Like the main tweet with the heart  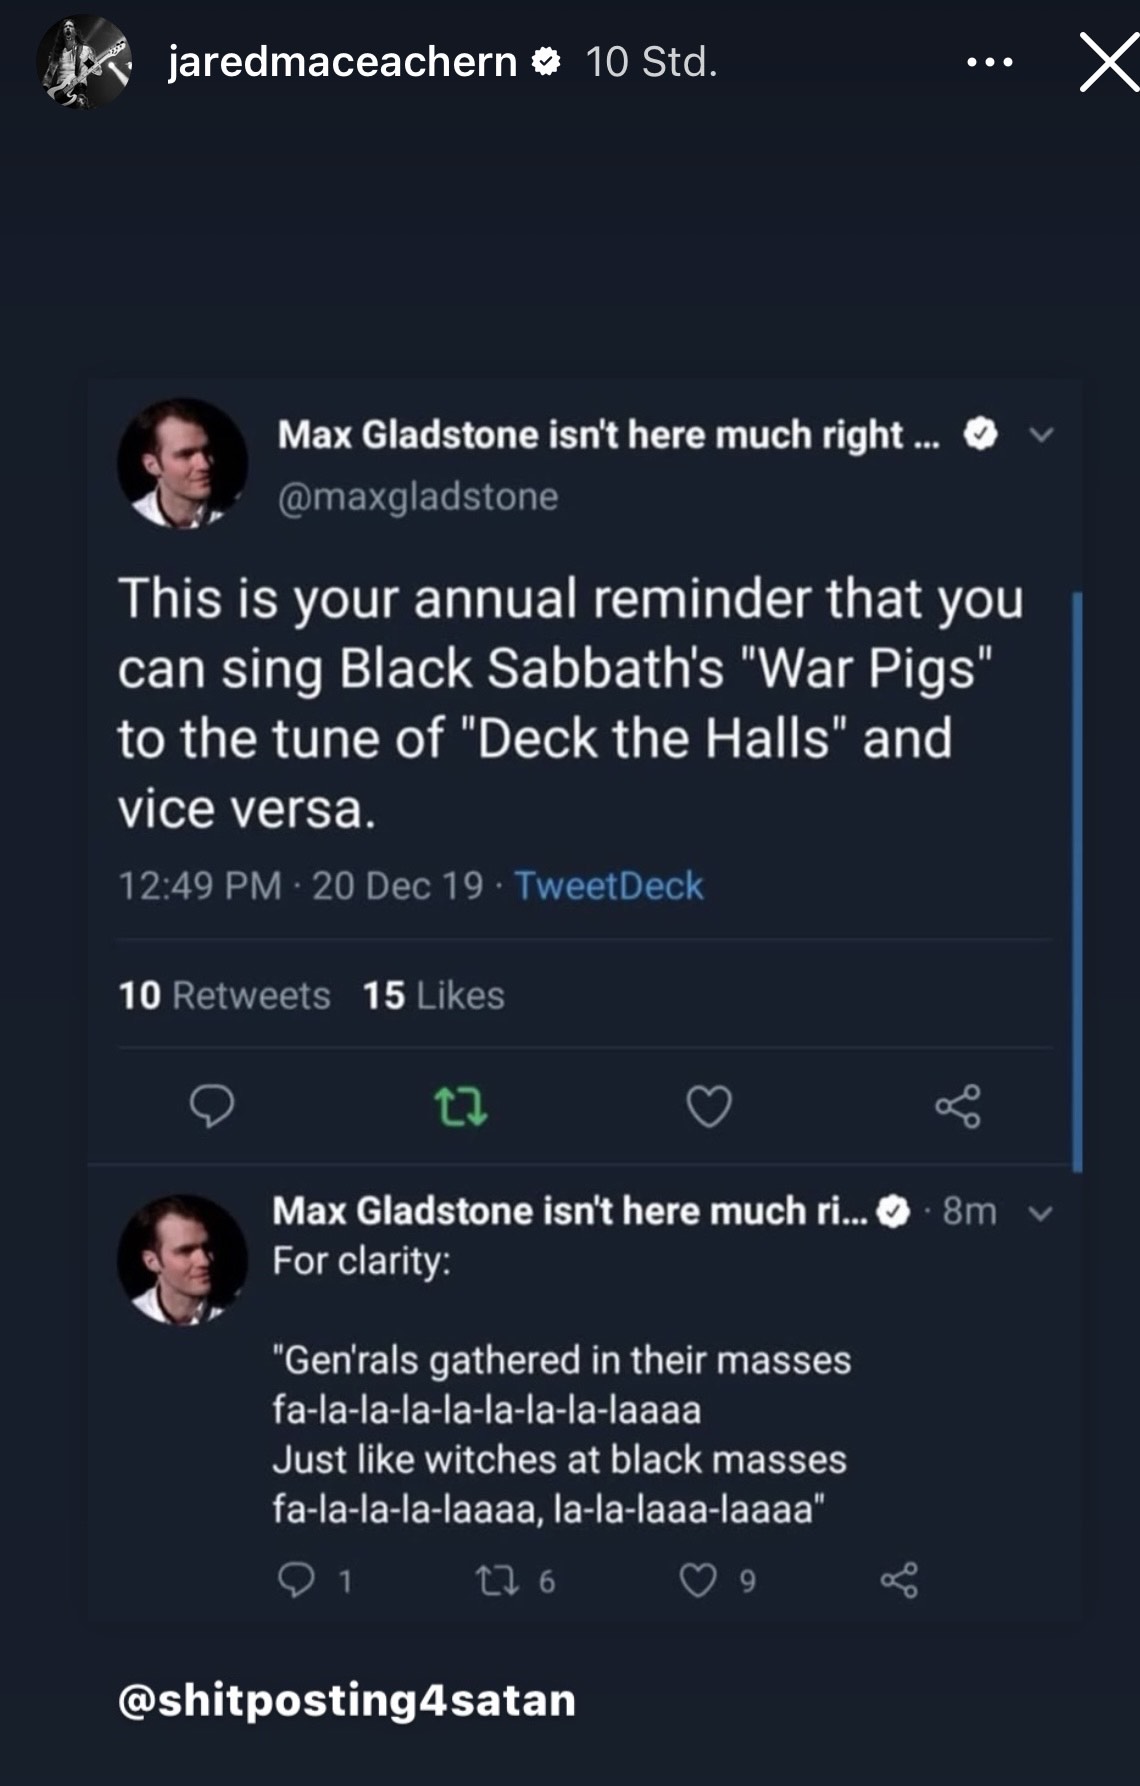pyautogui.click(x=709, y=1107)
